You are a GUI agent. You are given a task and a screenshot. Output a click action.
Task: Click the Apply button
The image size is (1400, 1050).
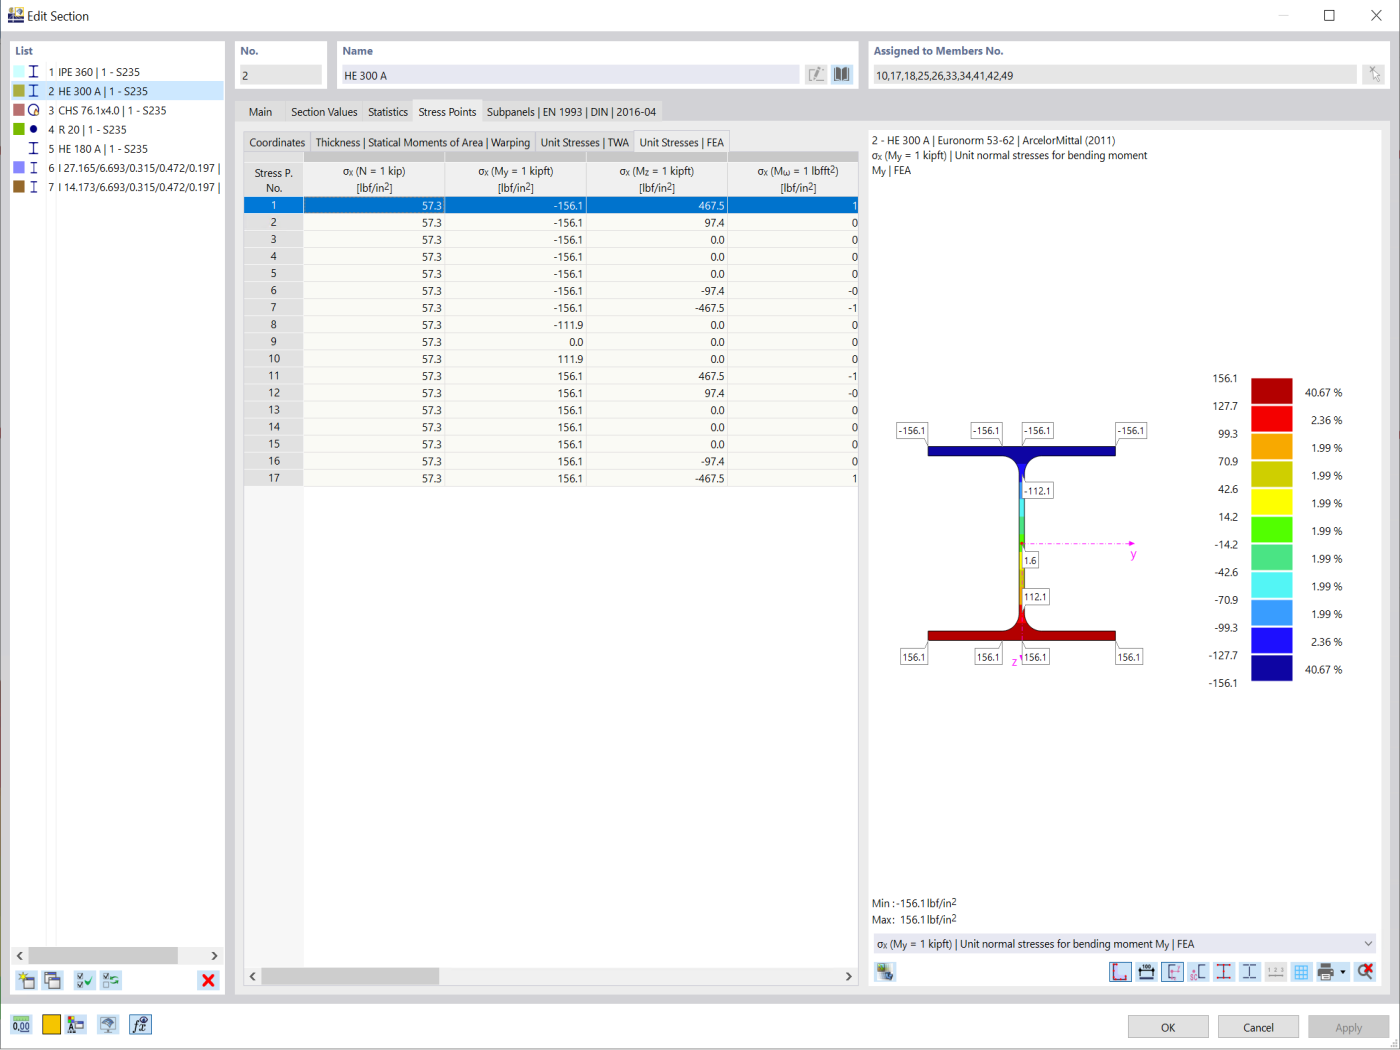(x=1348, y=1027)
